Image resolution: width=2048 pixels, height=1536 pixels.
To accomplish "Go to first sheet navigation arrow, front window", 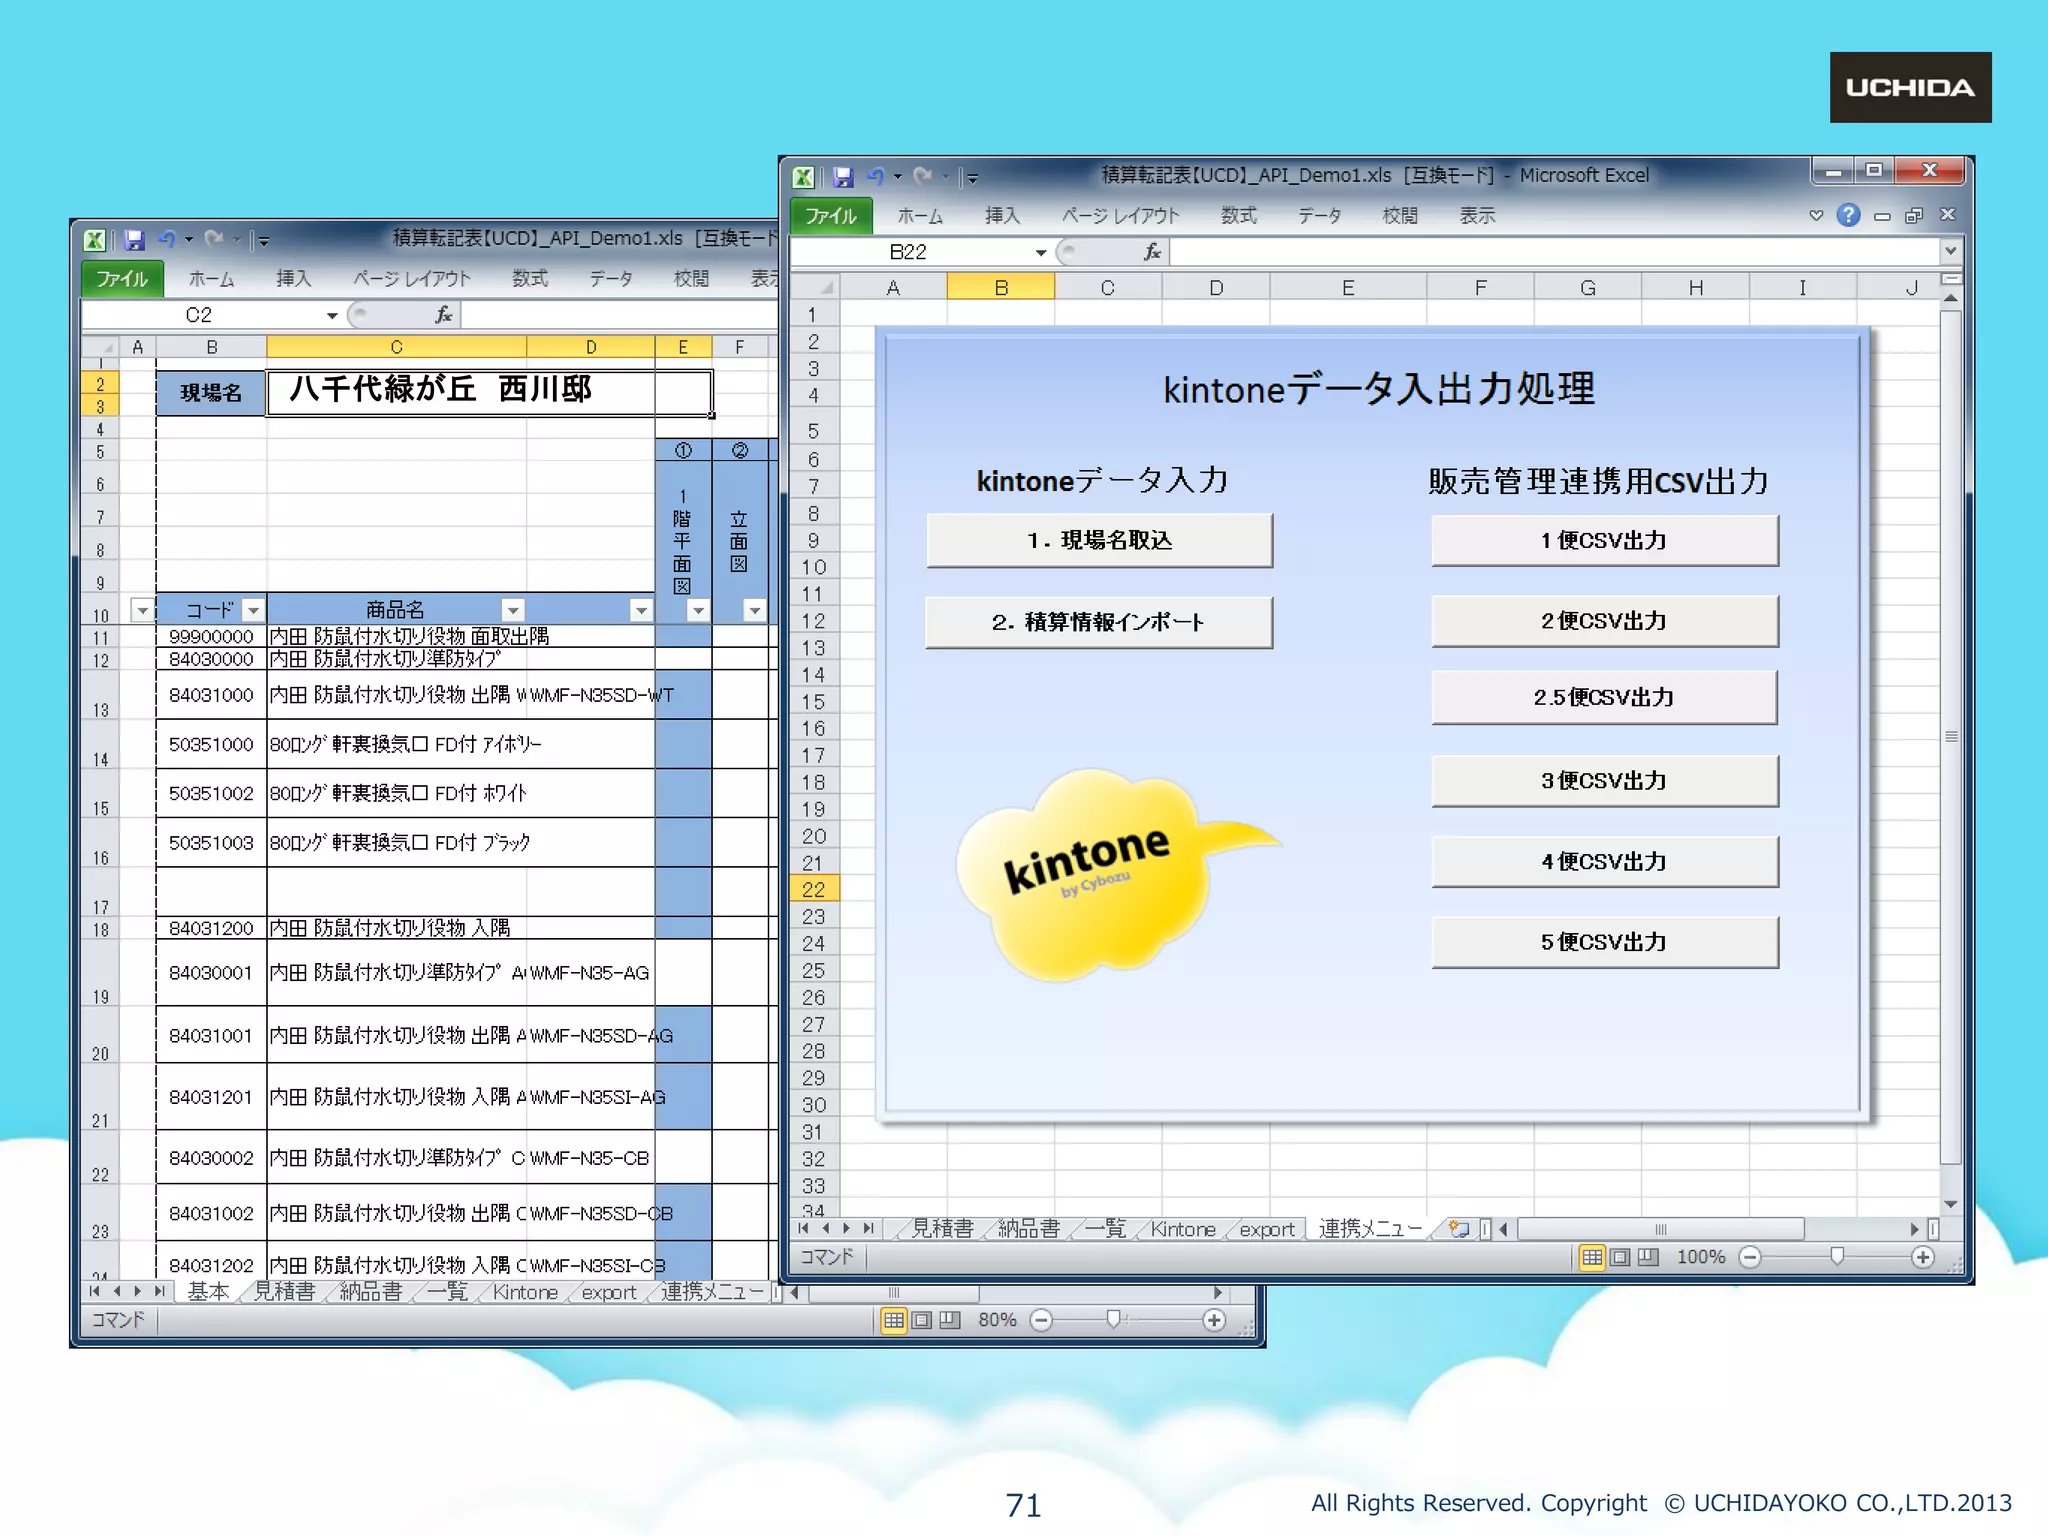I will pos(803,1229).
